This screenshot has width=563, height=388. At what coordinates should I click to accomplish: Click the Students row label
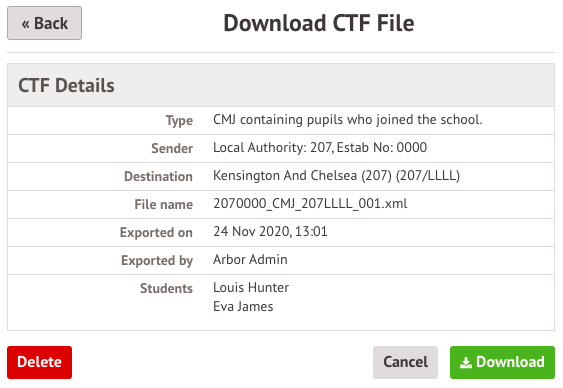166,288
